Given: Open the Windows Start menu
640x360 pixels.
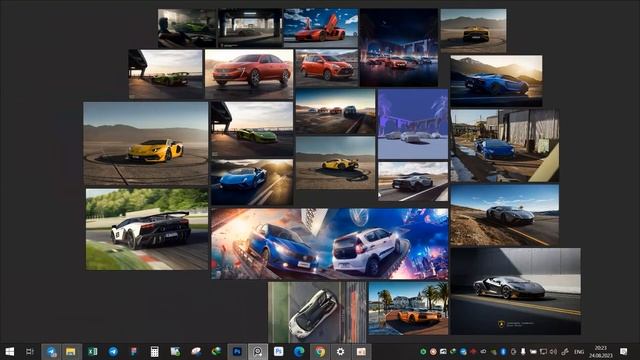Looking at the screenshot, I should 9,351.
